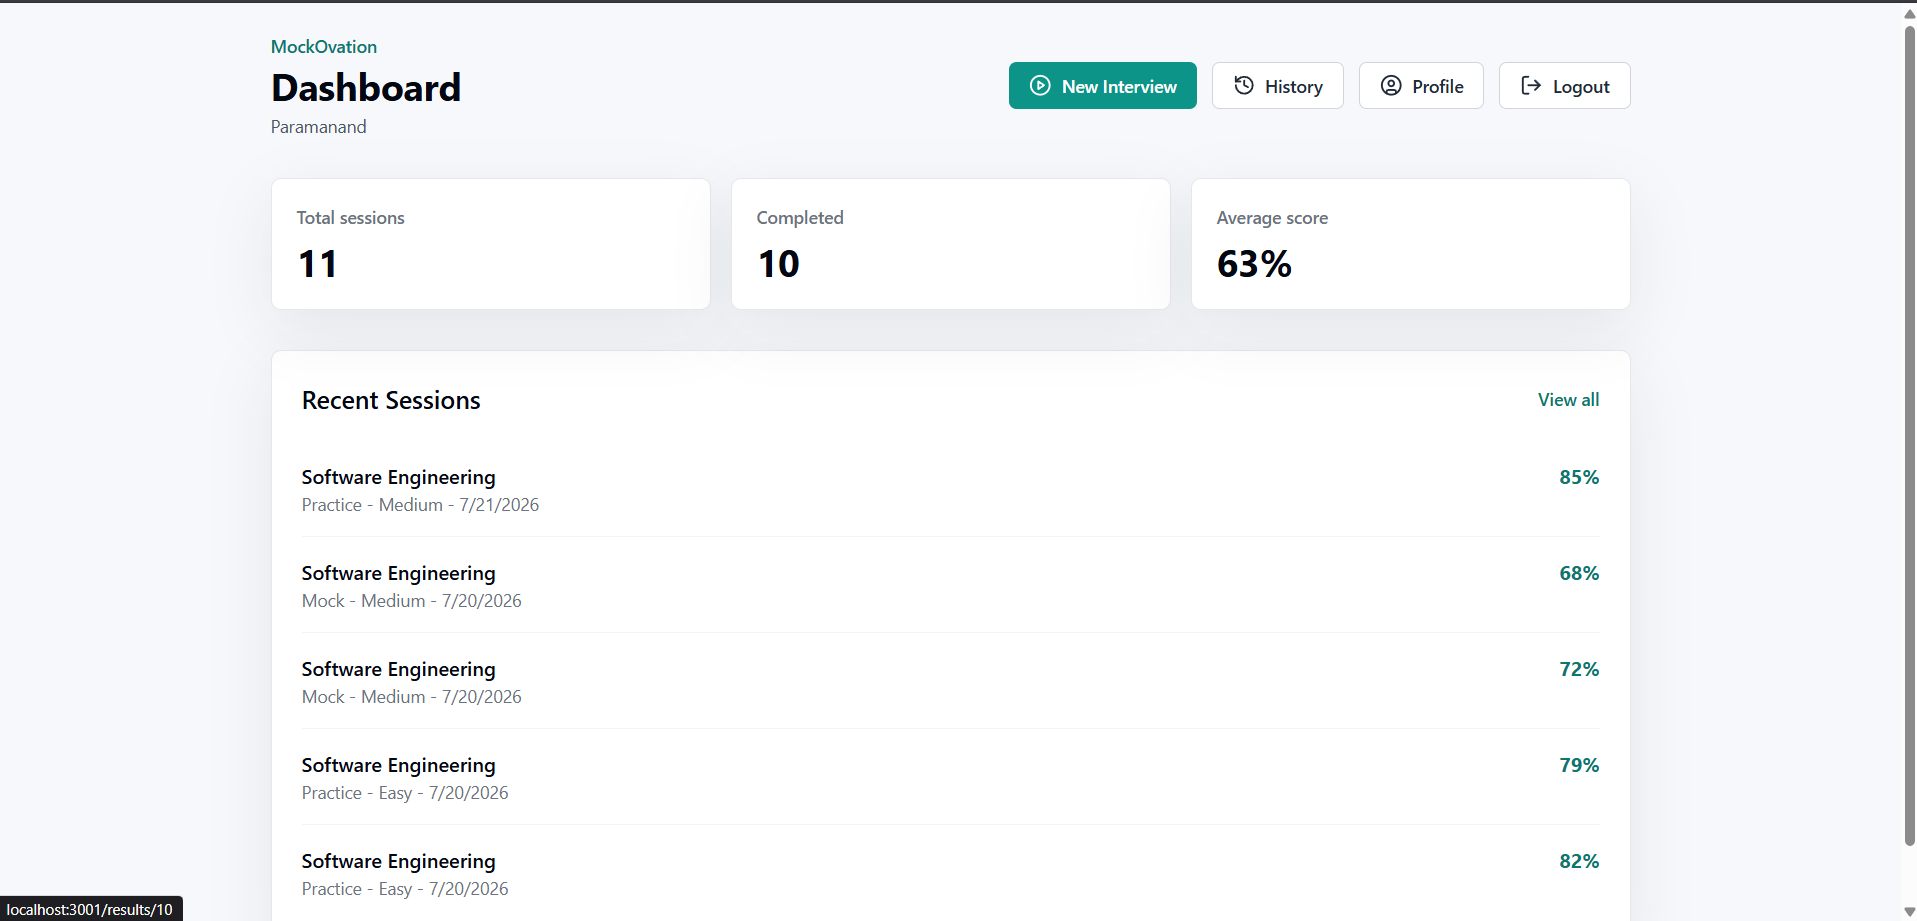Screen dimensions: 1917x921
Task: Select the Total sessions card
Action: click(491, 244)
